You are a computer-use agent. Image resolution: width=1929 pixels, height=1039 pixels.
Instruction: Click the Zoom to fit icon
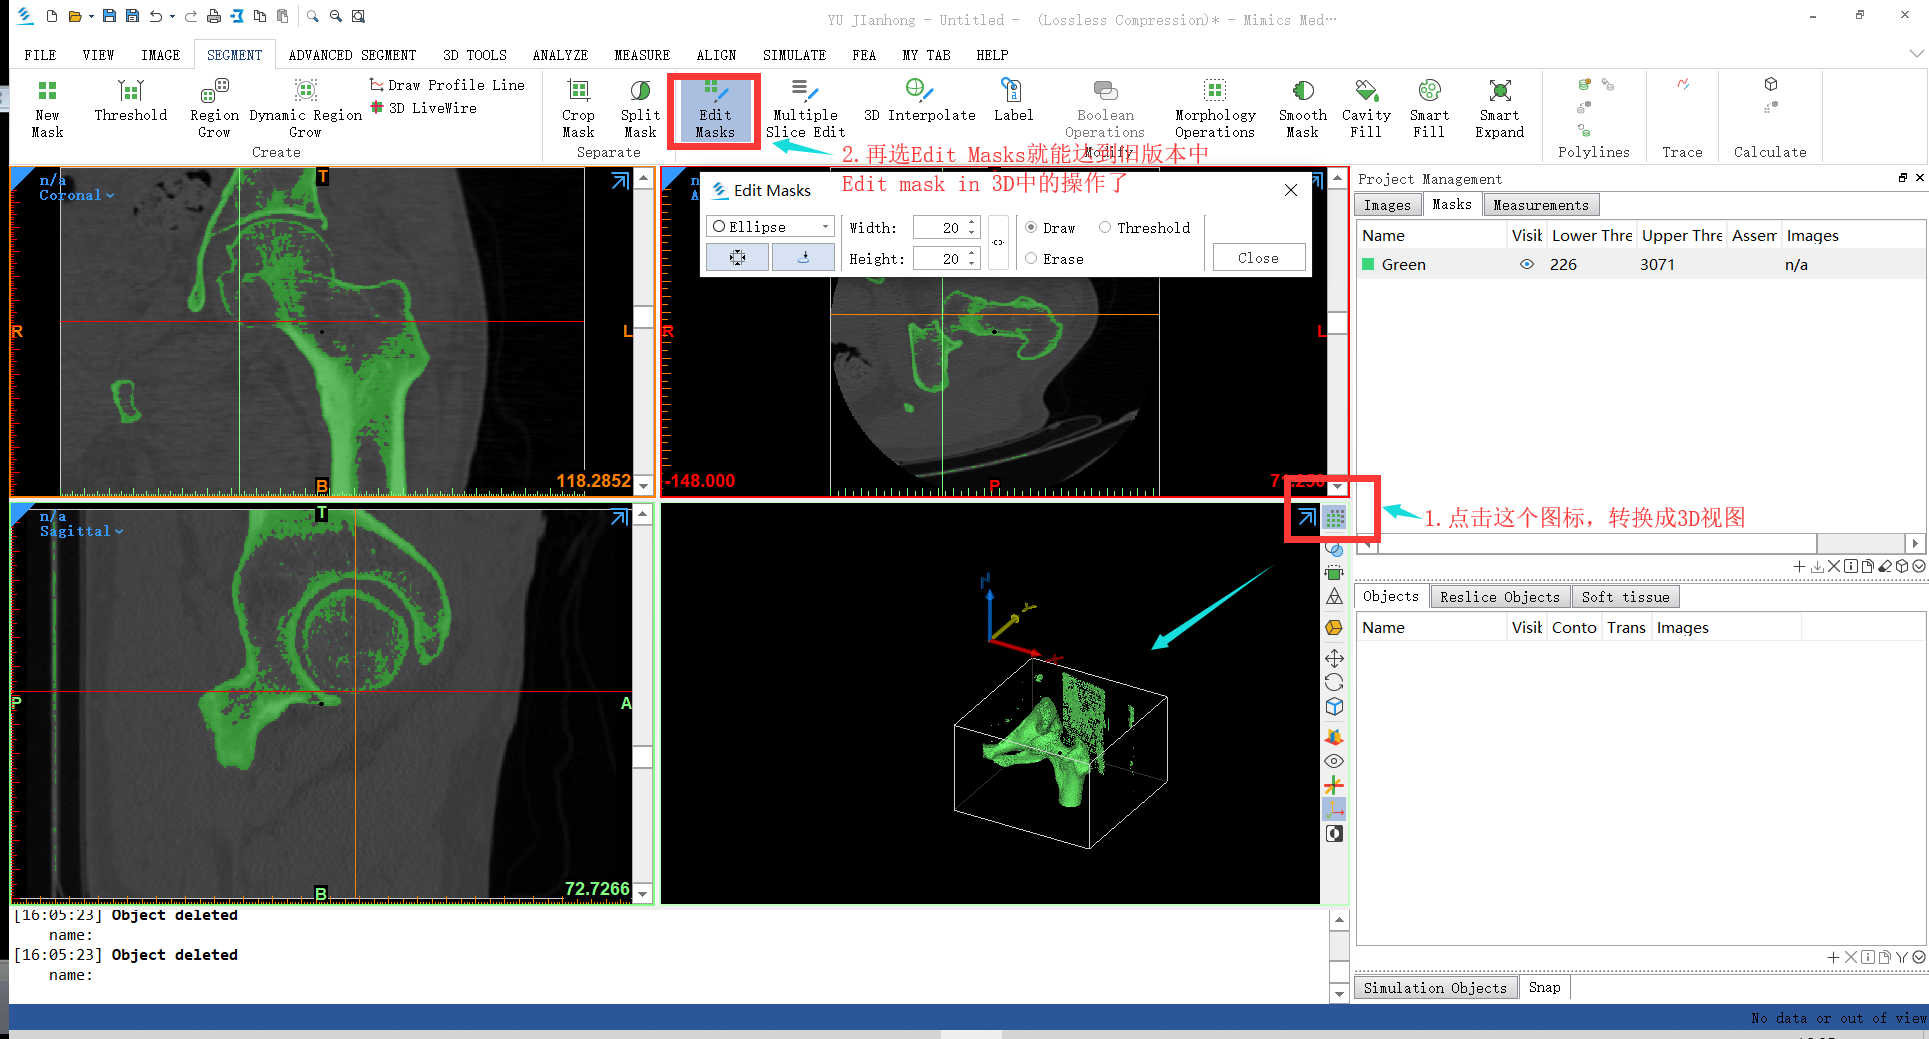[x=358, y=16]
